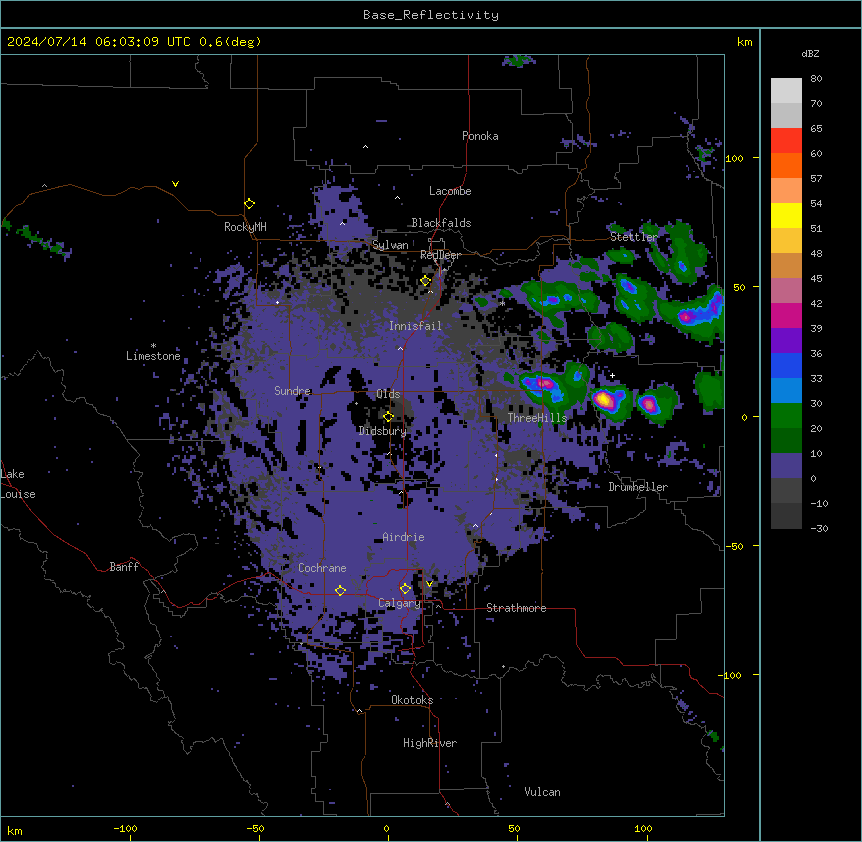Click the white plus marker northeast of ThreeHills
This screenshot has width=862, height=842.
click(612, 375)
